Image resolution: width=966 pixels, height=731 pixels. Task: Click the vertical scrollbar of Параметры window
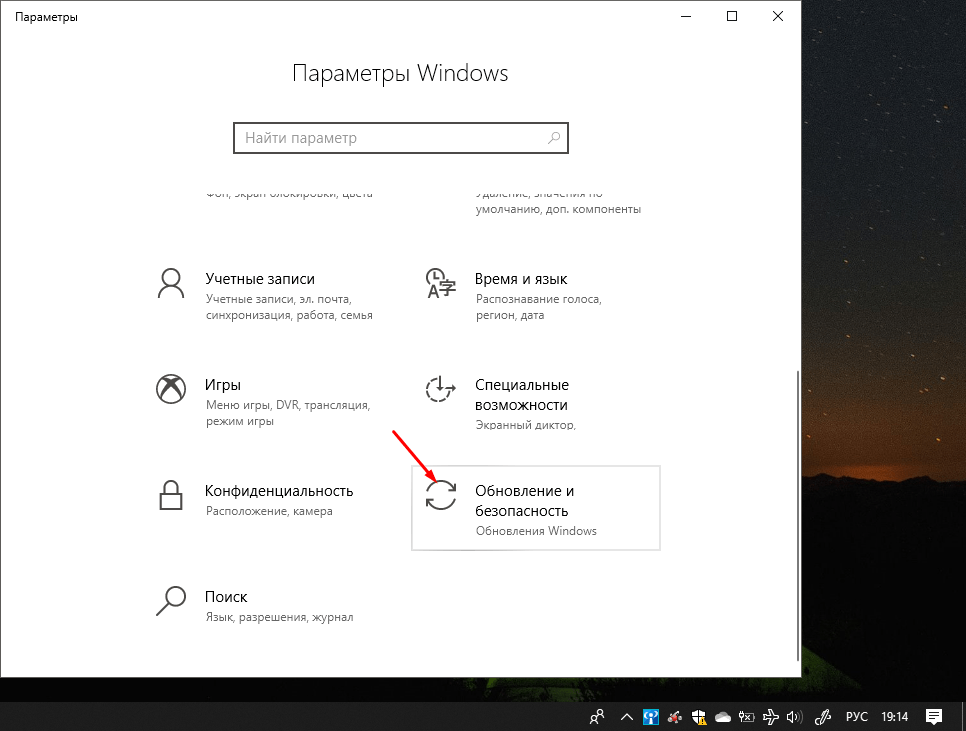pos(798,515)
